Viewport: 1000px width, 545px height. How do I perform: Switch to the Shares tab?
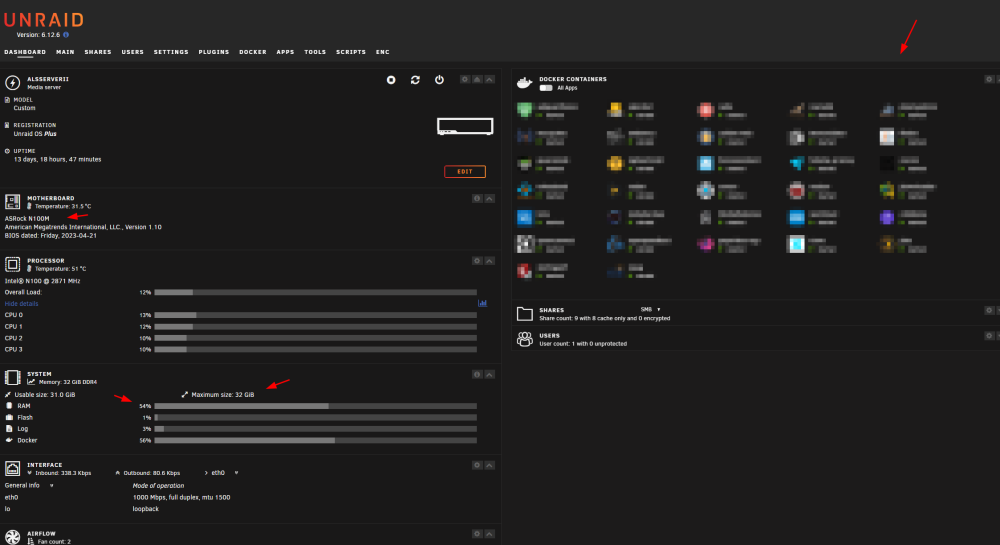point(98,52)
